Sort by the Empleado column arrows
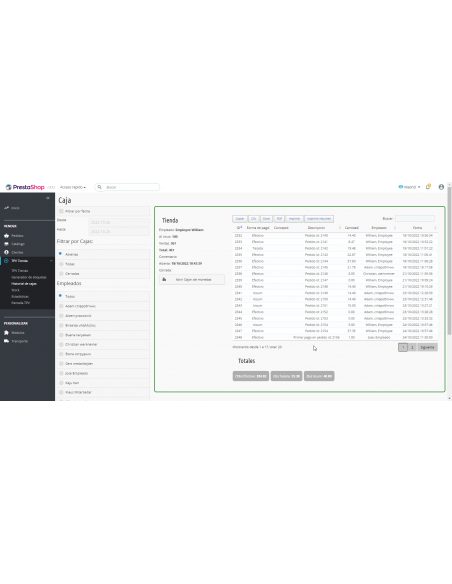The height and width of the screenshot is (584, 452). [395, 228]
